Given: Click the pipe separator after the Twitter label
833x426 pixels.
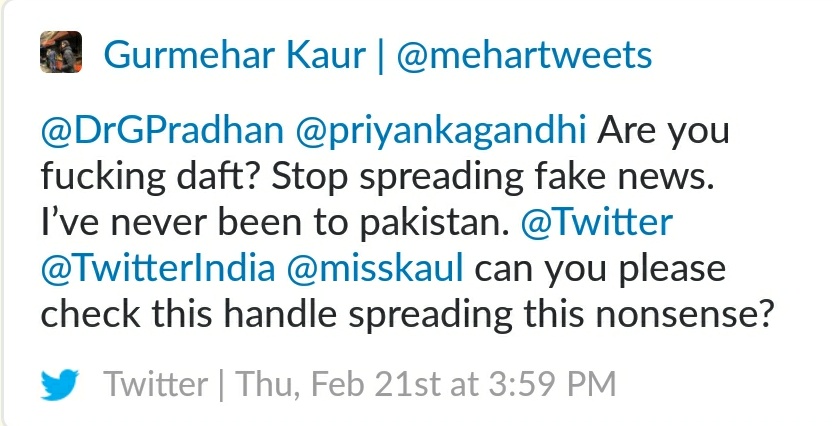Looking at the screenshot, I should [221, 385].
